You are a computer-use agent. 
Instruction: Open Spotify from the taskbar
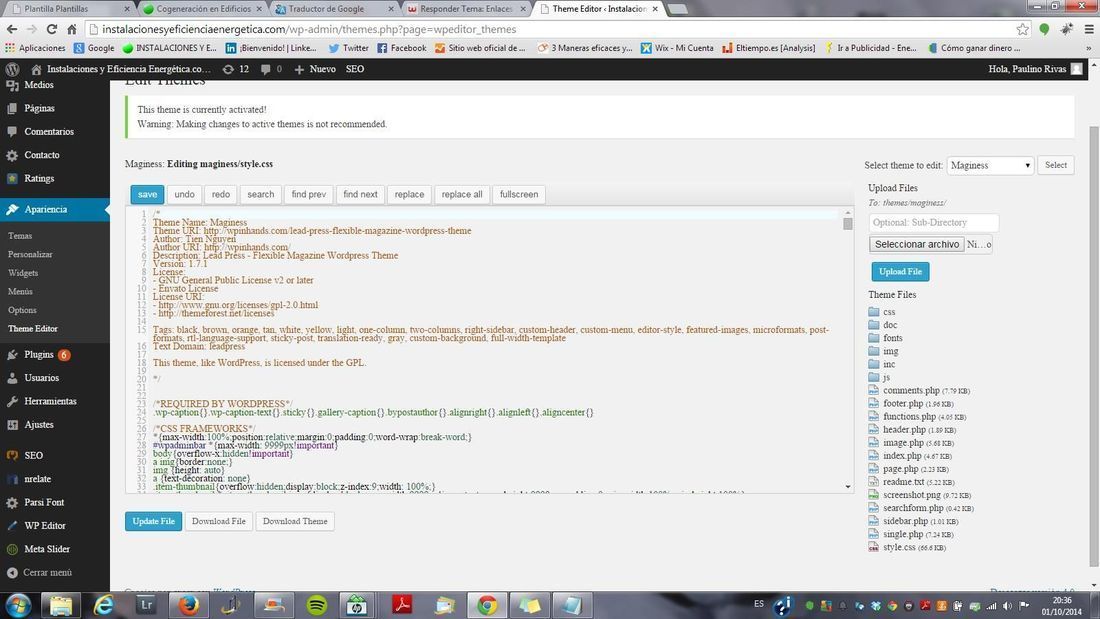316,605
